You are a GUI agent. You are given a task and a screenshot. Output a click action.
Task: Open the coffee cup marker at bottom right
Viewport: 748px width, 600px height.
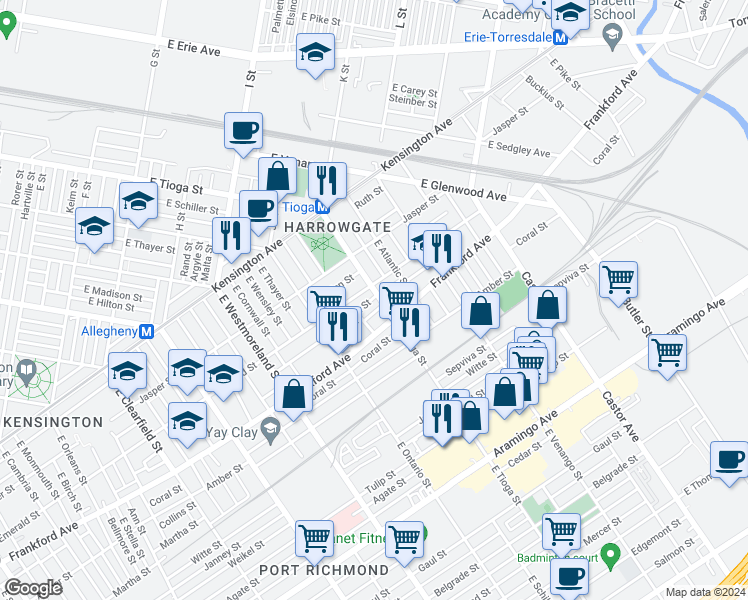[x=569, y=577]
